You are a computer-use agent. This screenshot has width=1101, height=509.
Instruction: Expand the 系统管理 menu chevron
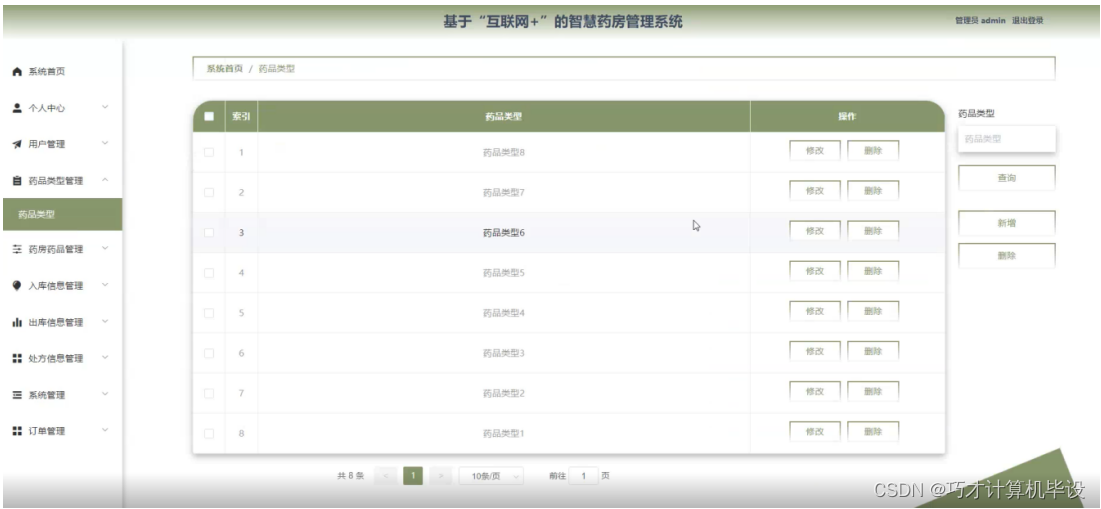(x=105, y=394)
